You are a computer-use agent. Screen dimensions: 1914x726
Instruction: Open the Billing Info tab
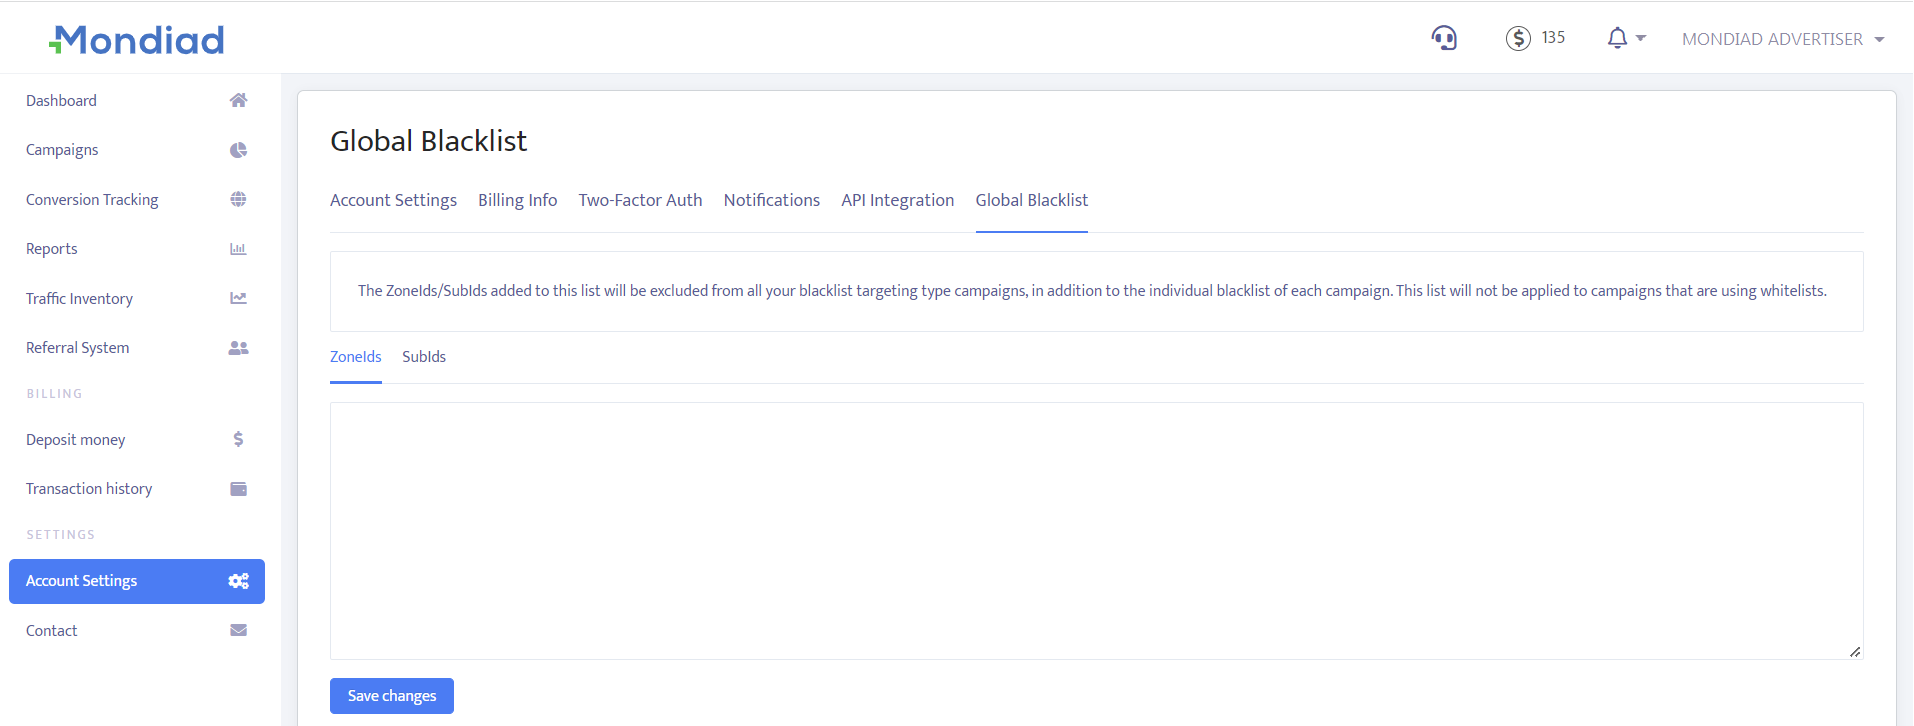tap(517, 200)
